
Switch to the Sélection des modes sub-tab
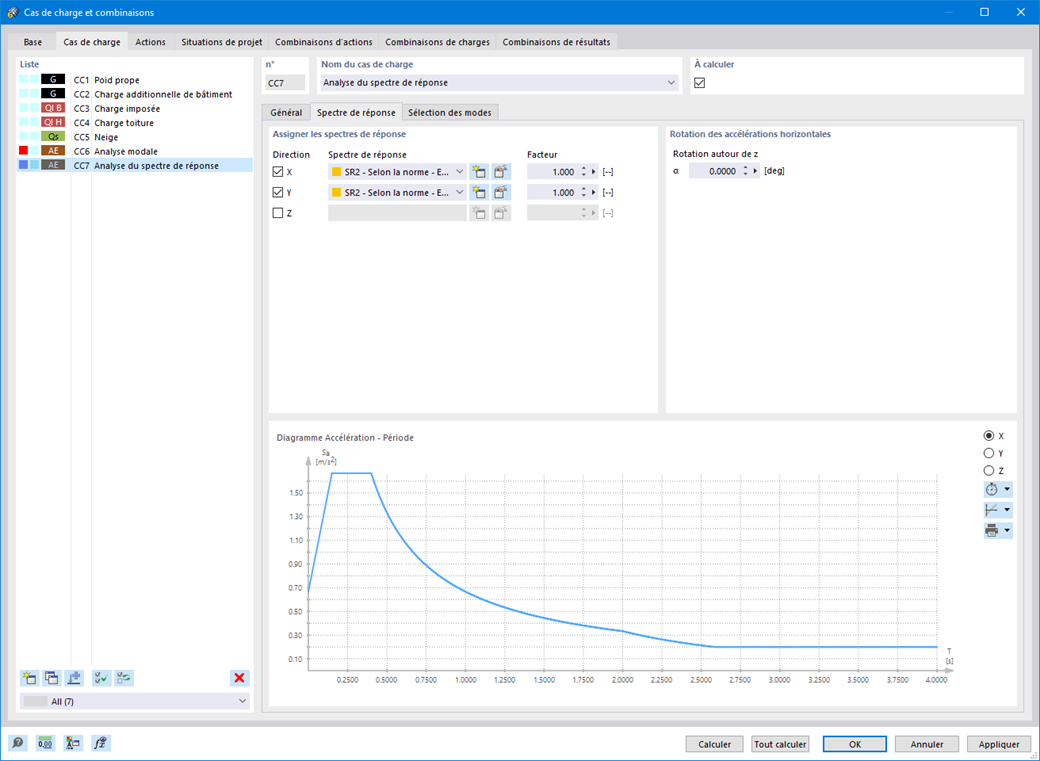(450, 113)
